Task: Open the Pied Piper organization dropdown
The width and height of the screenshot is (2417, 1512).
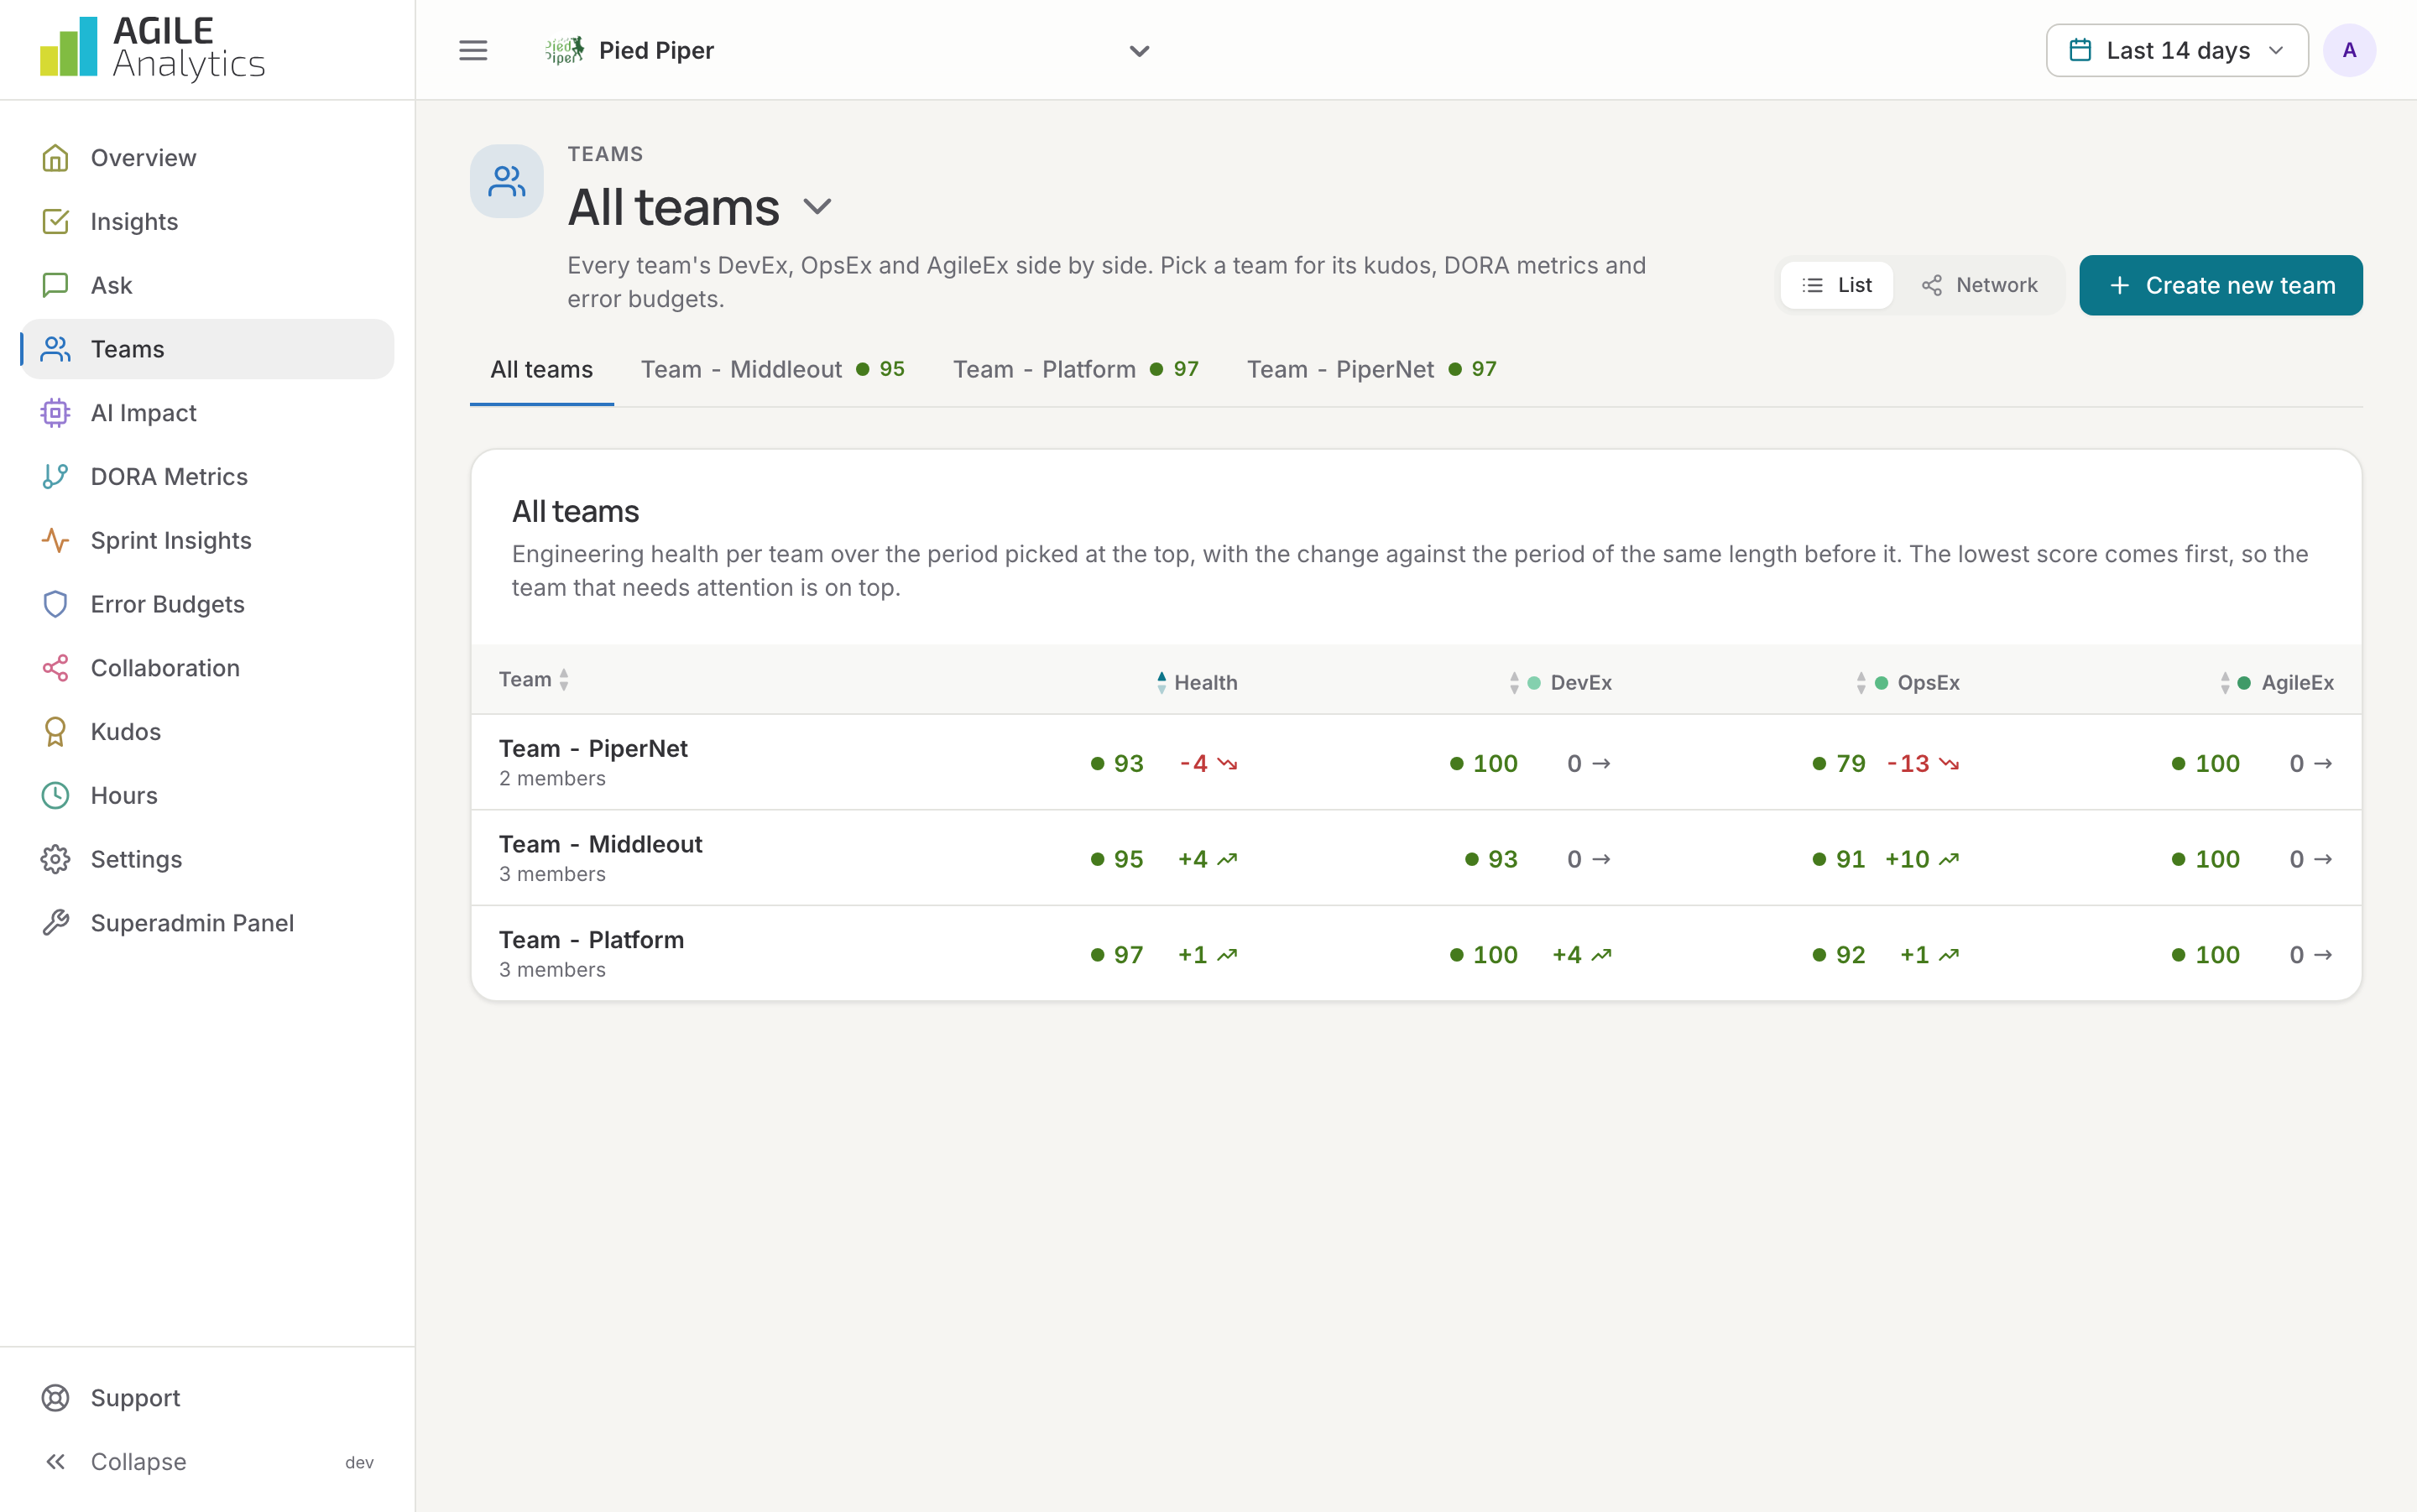Action: tap(848, 50)
